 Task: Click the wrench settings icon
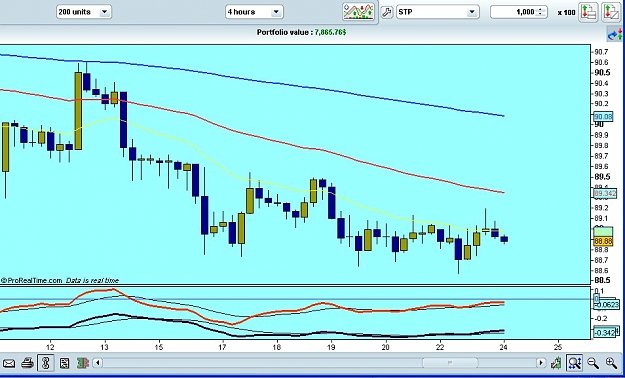pyautogui.click(x=387, y=12)
